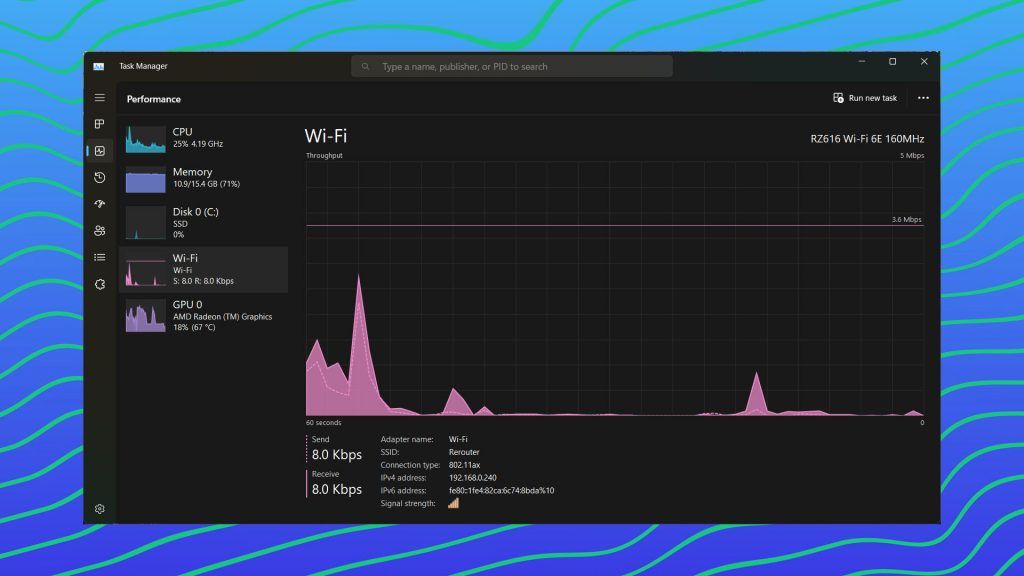This screenshot has width=1024, height=576.
Task: Open Task Manager settings gear
Action: coord(99,509)
